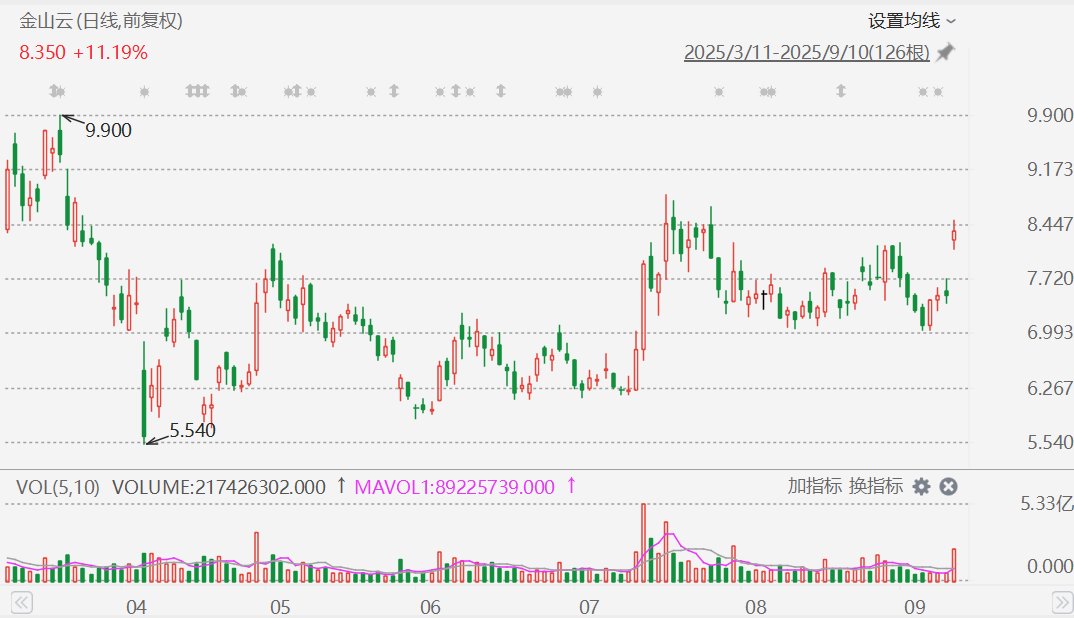Click the 5.33亿 volume axis label
Screen dimensions: 1074x618
tap(1047, 504)
